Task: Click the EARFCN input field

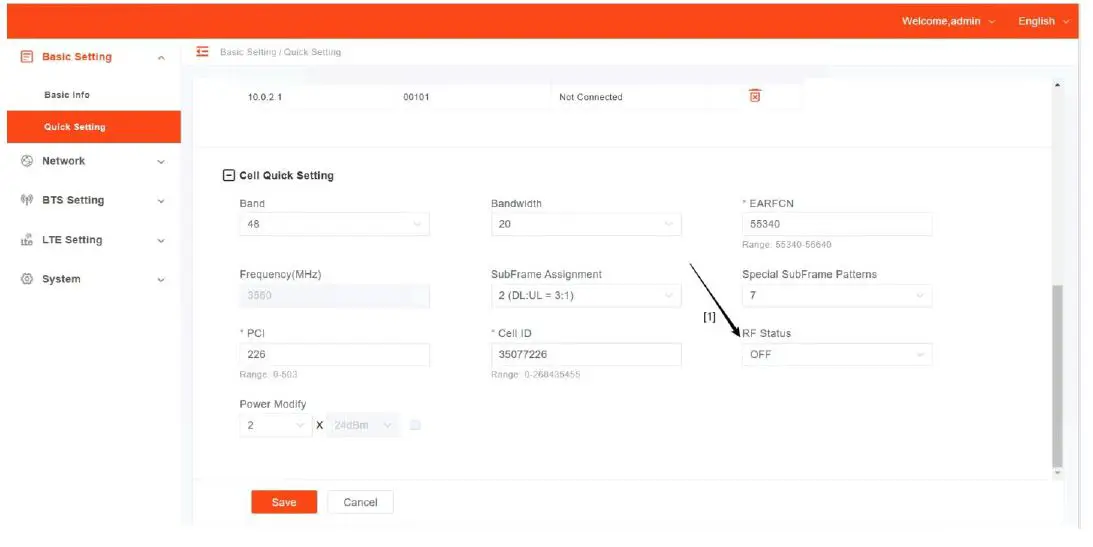Action: point(837,224)
